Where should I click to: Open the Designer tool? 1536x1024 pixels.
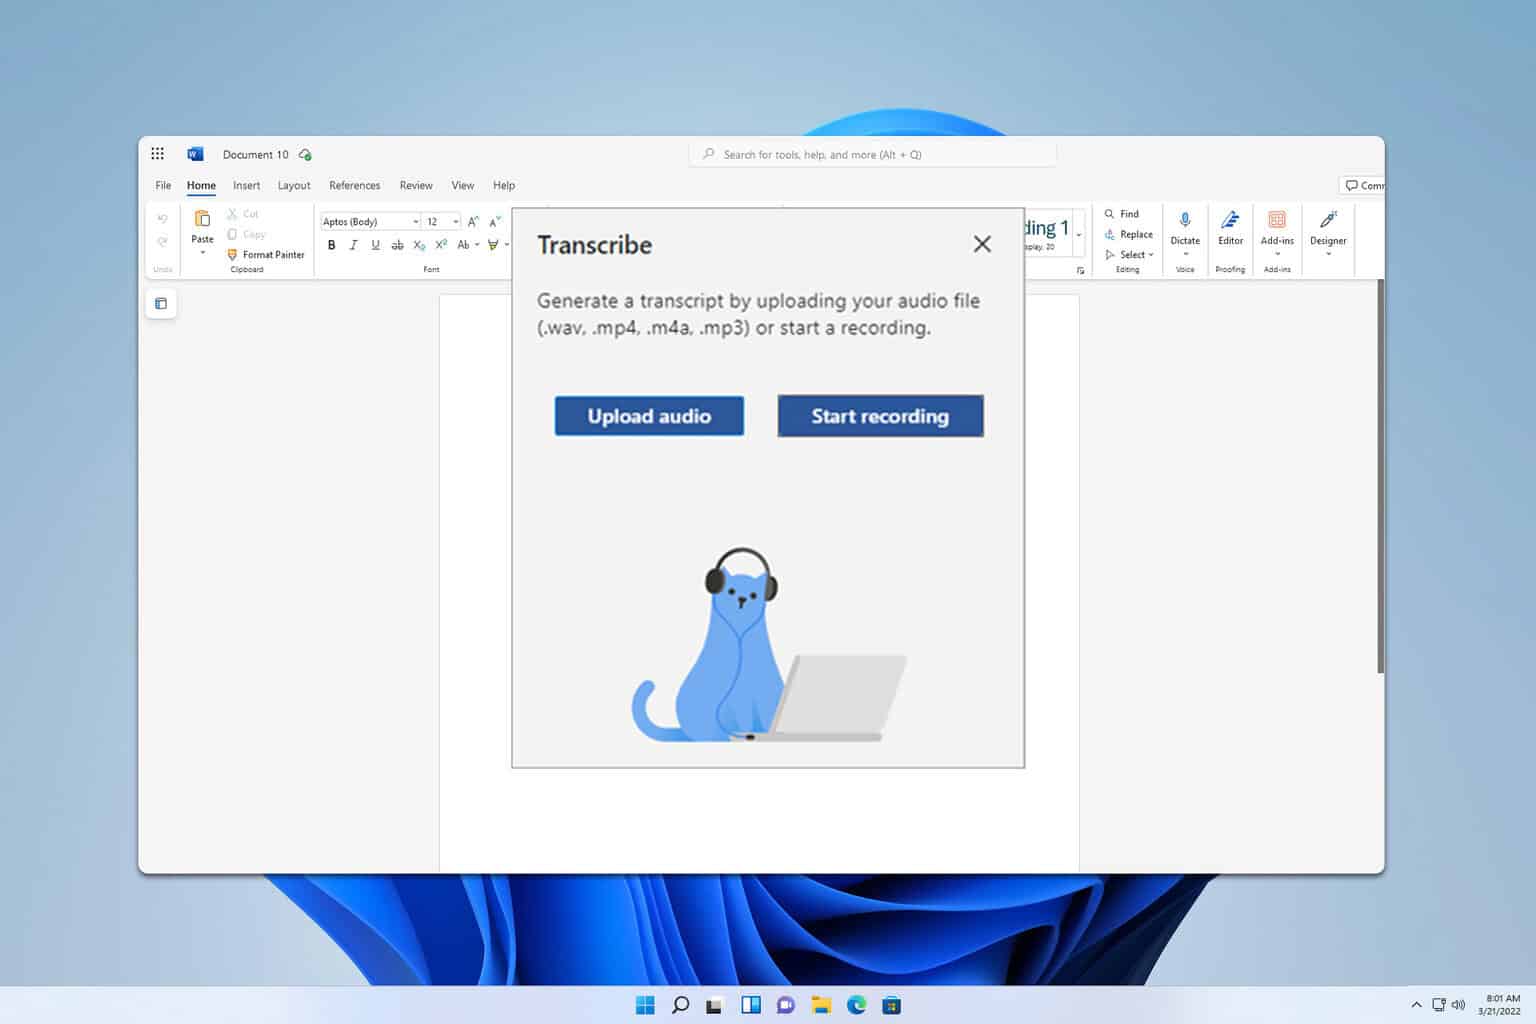tap(1328, 228)
